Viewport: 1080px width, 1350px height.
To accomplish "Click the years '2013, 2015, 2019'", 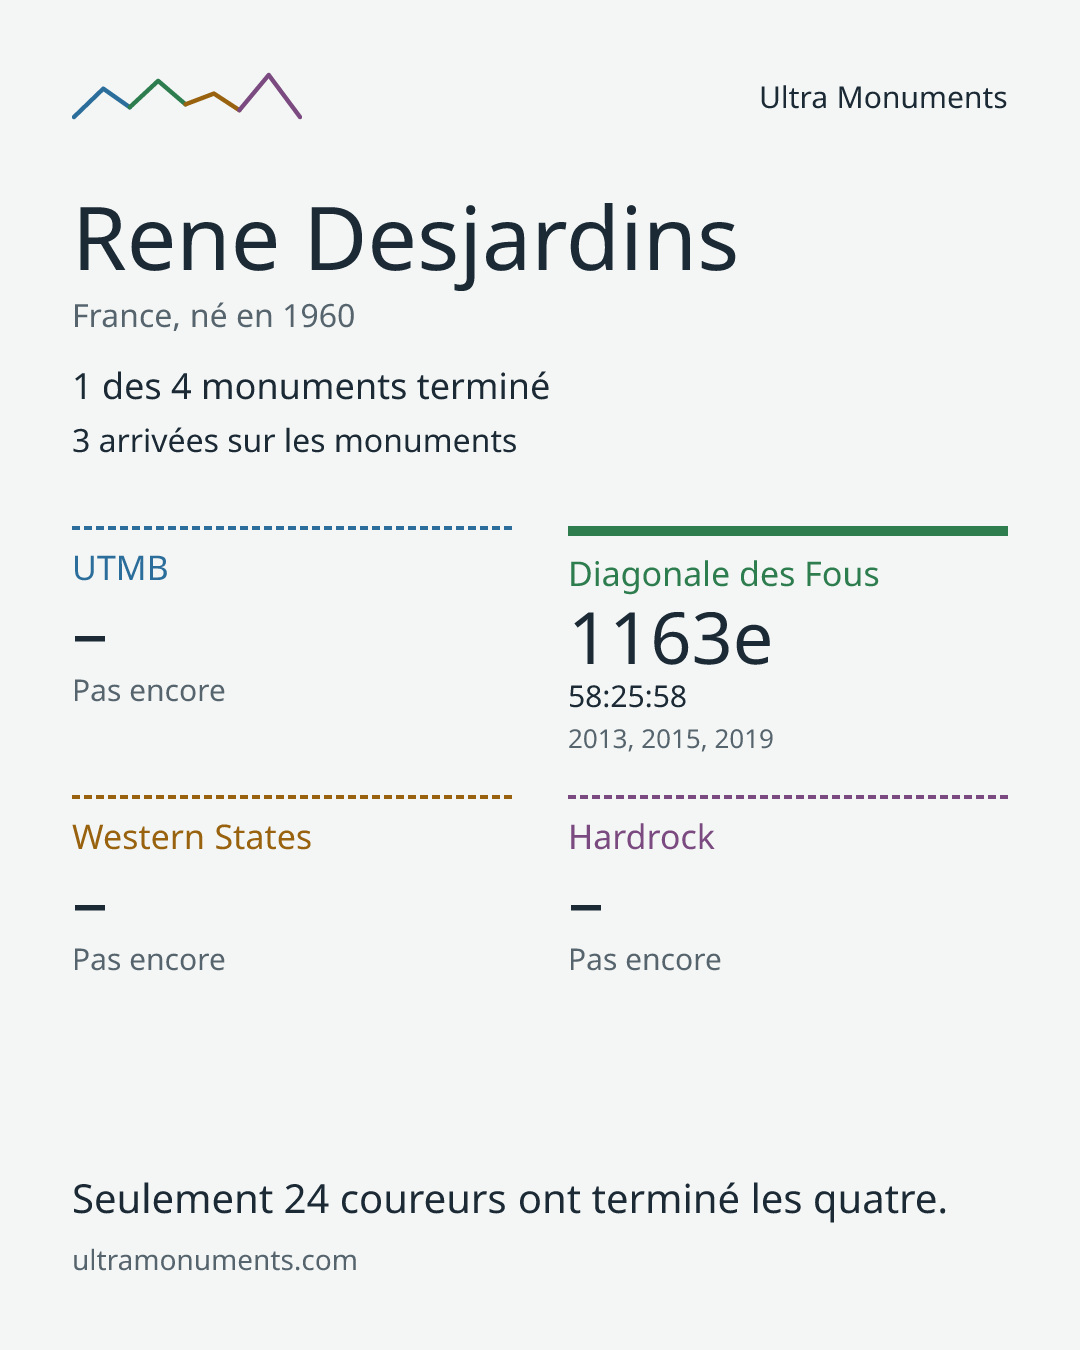I will point(671,739).
